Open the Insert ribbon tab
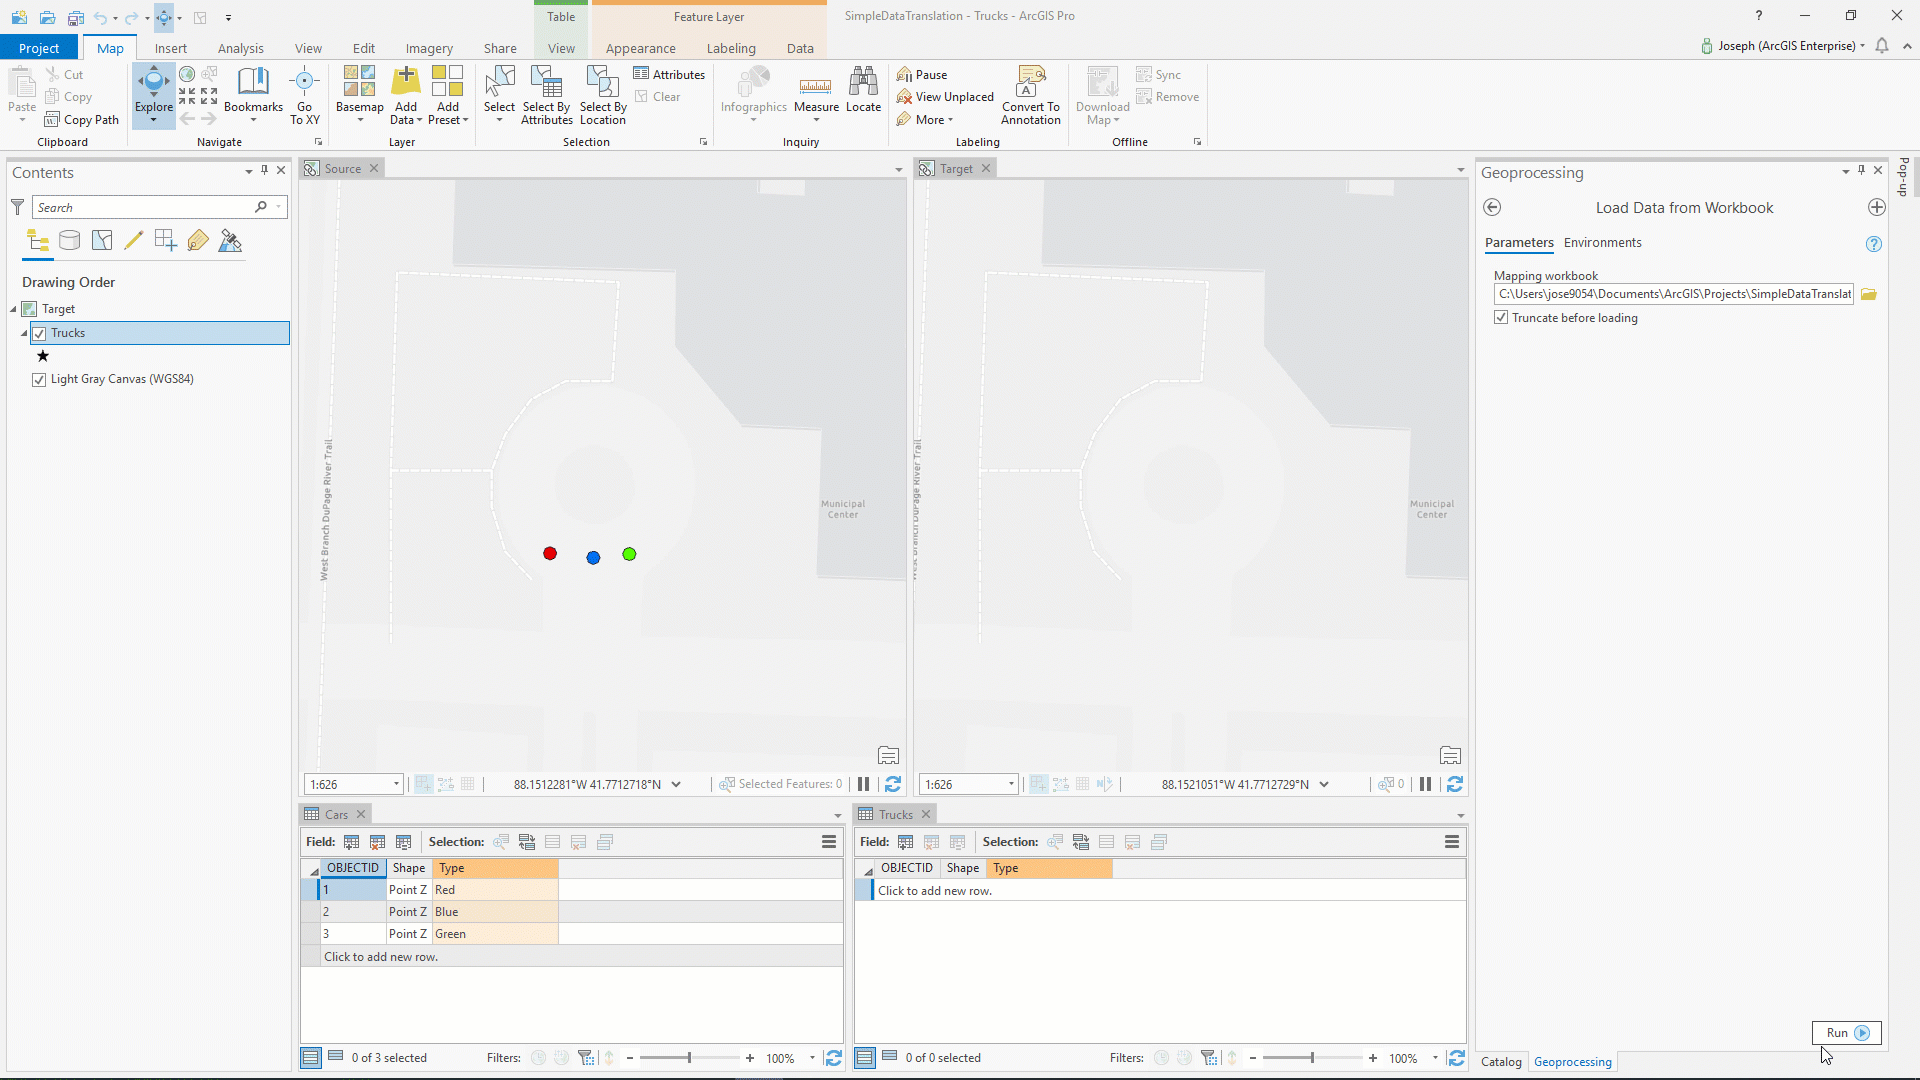 click(x=170, y=48)
